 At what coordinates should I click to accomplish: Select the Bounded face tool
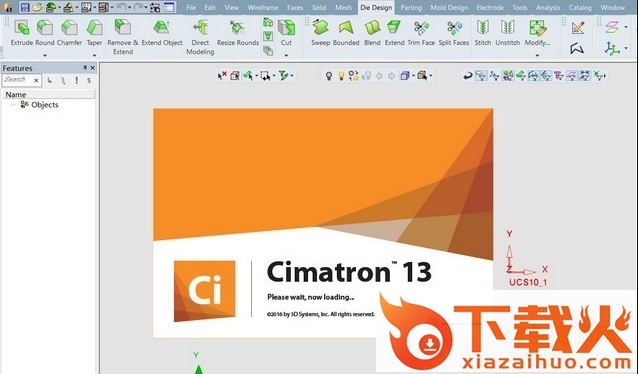346,33
